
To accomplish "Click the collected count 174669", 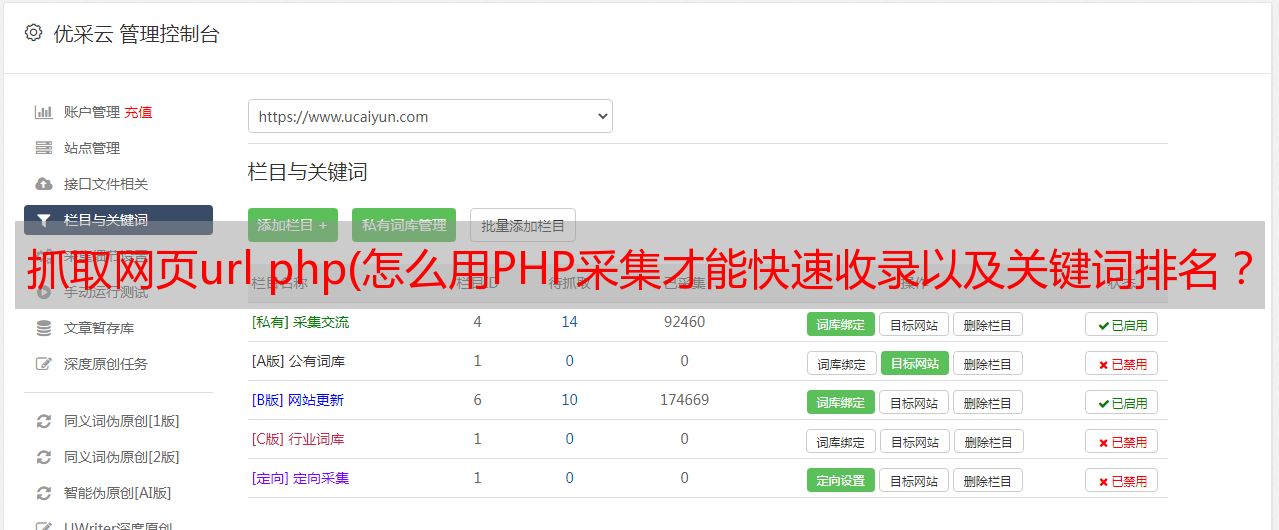I will (684, 400).
